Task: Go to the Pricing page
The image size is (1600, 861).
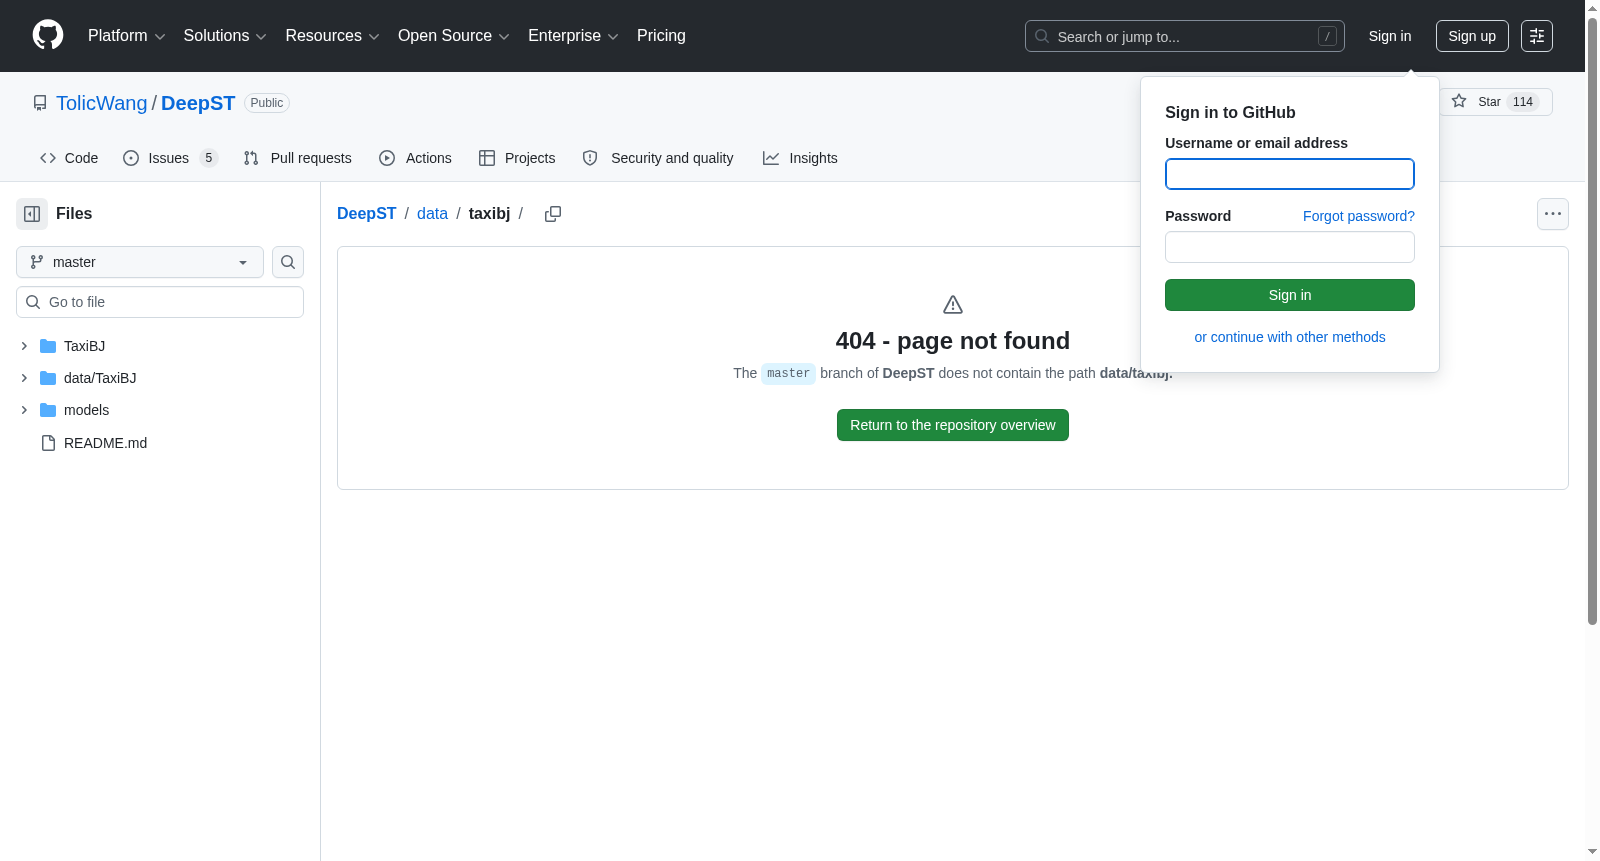Action: click(x=661, y=36)
